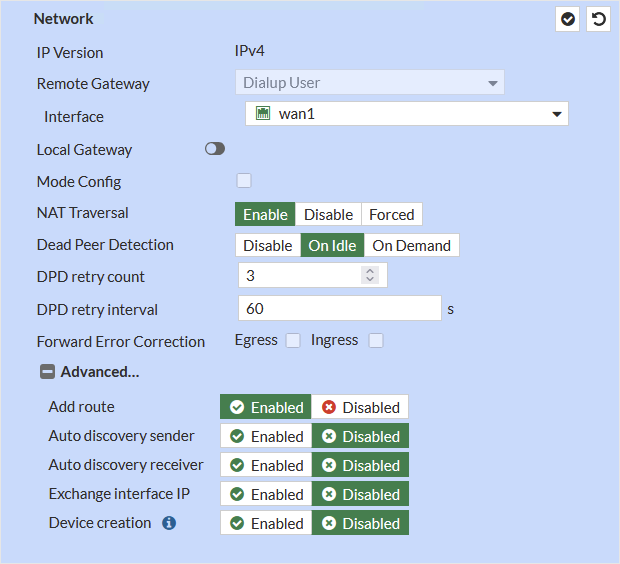Open the Interface wan1 dropdown
The image size is (620, 564).
pos(407,114)
